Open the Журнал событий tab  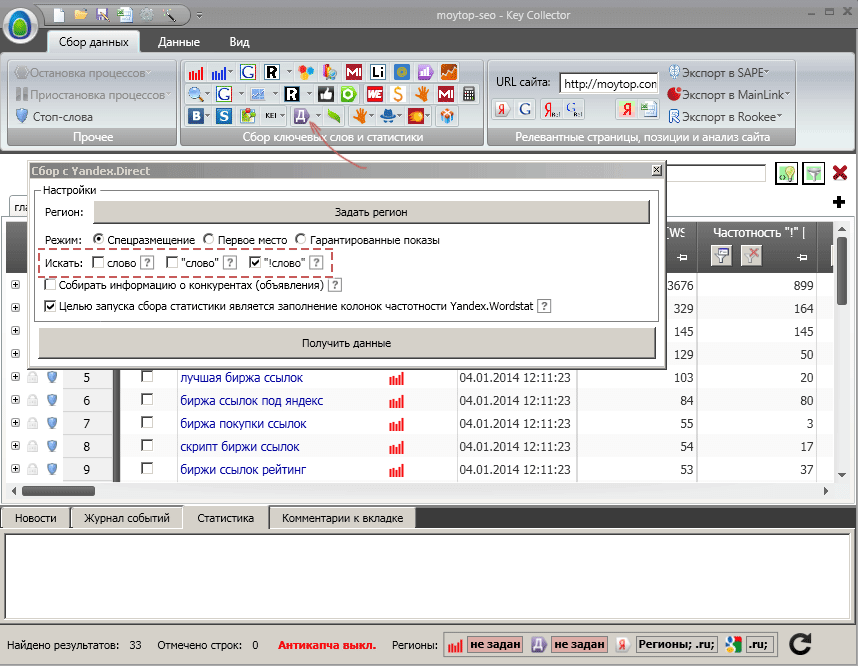point(127,518)
